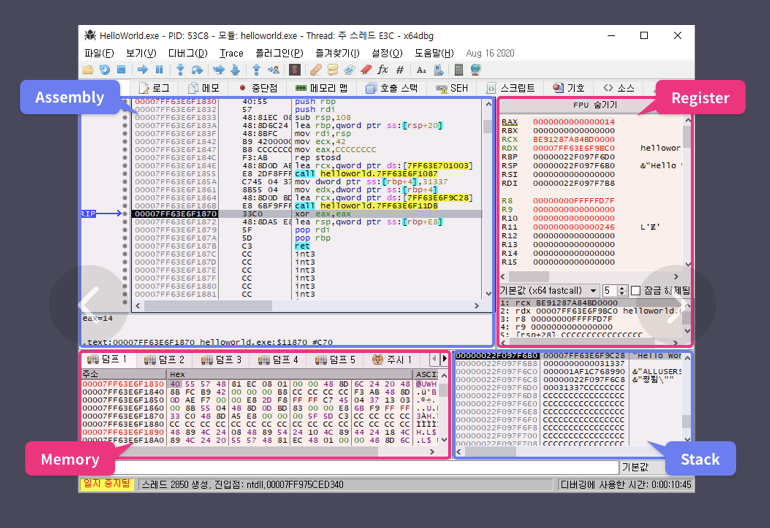
Task: Switch to the 로그 tab
Action: 154,88
